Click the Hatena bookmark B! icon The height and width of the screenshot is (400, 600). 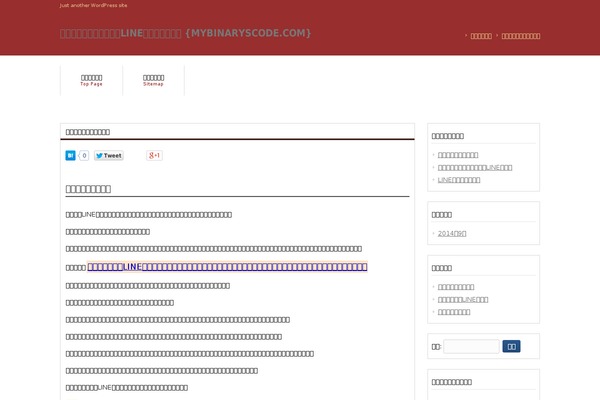pos(70,155)
